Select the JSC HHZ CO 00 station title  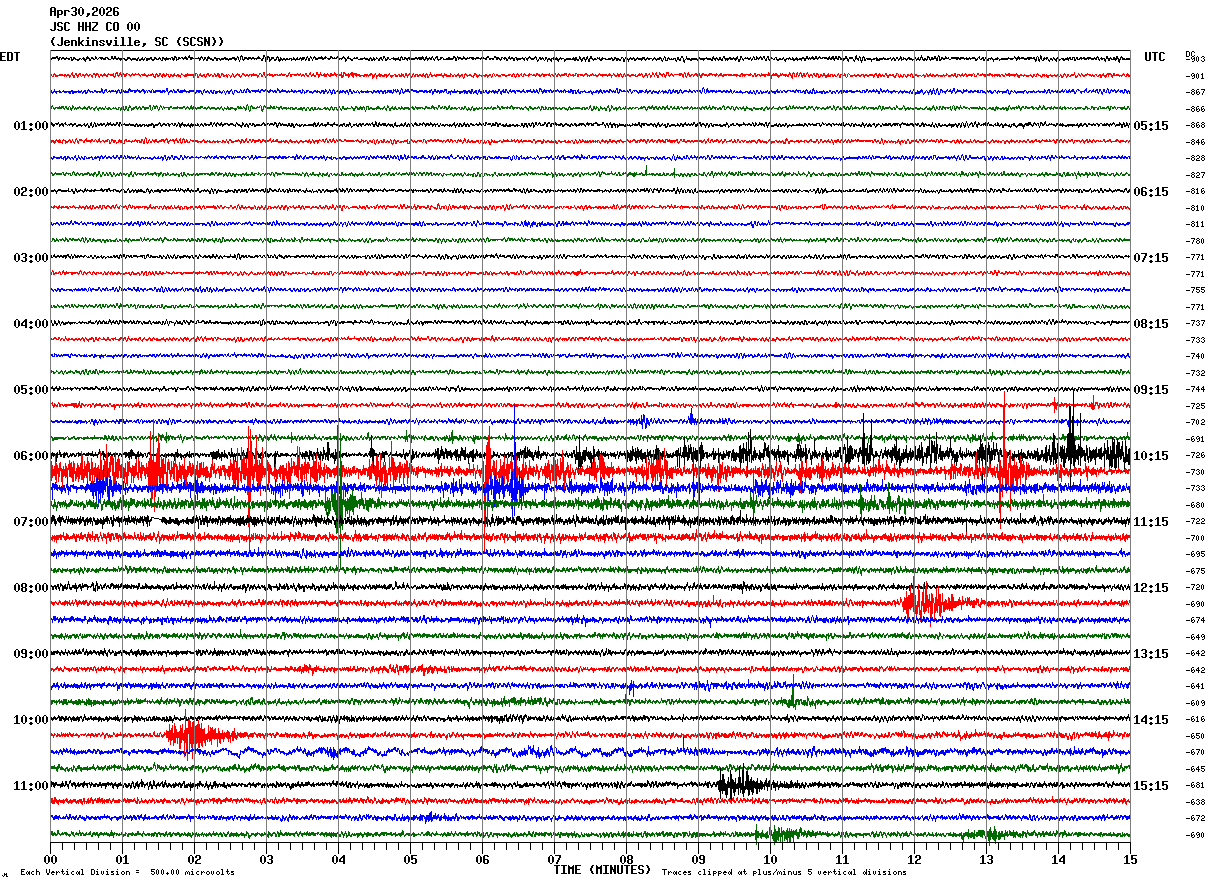pyautogui.click(x=95, y=27)
